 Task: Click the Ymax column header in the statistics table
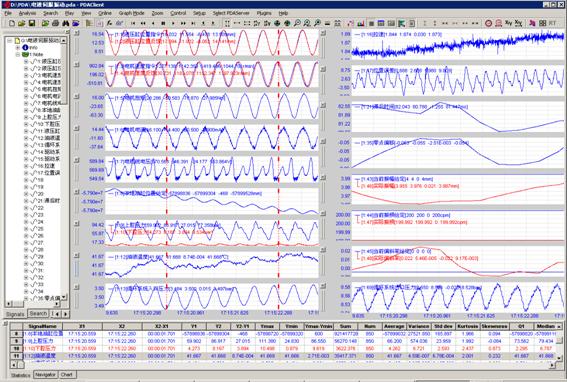[x=267, y=326]
